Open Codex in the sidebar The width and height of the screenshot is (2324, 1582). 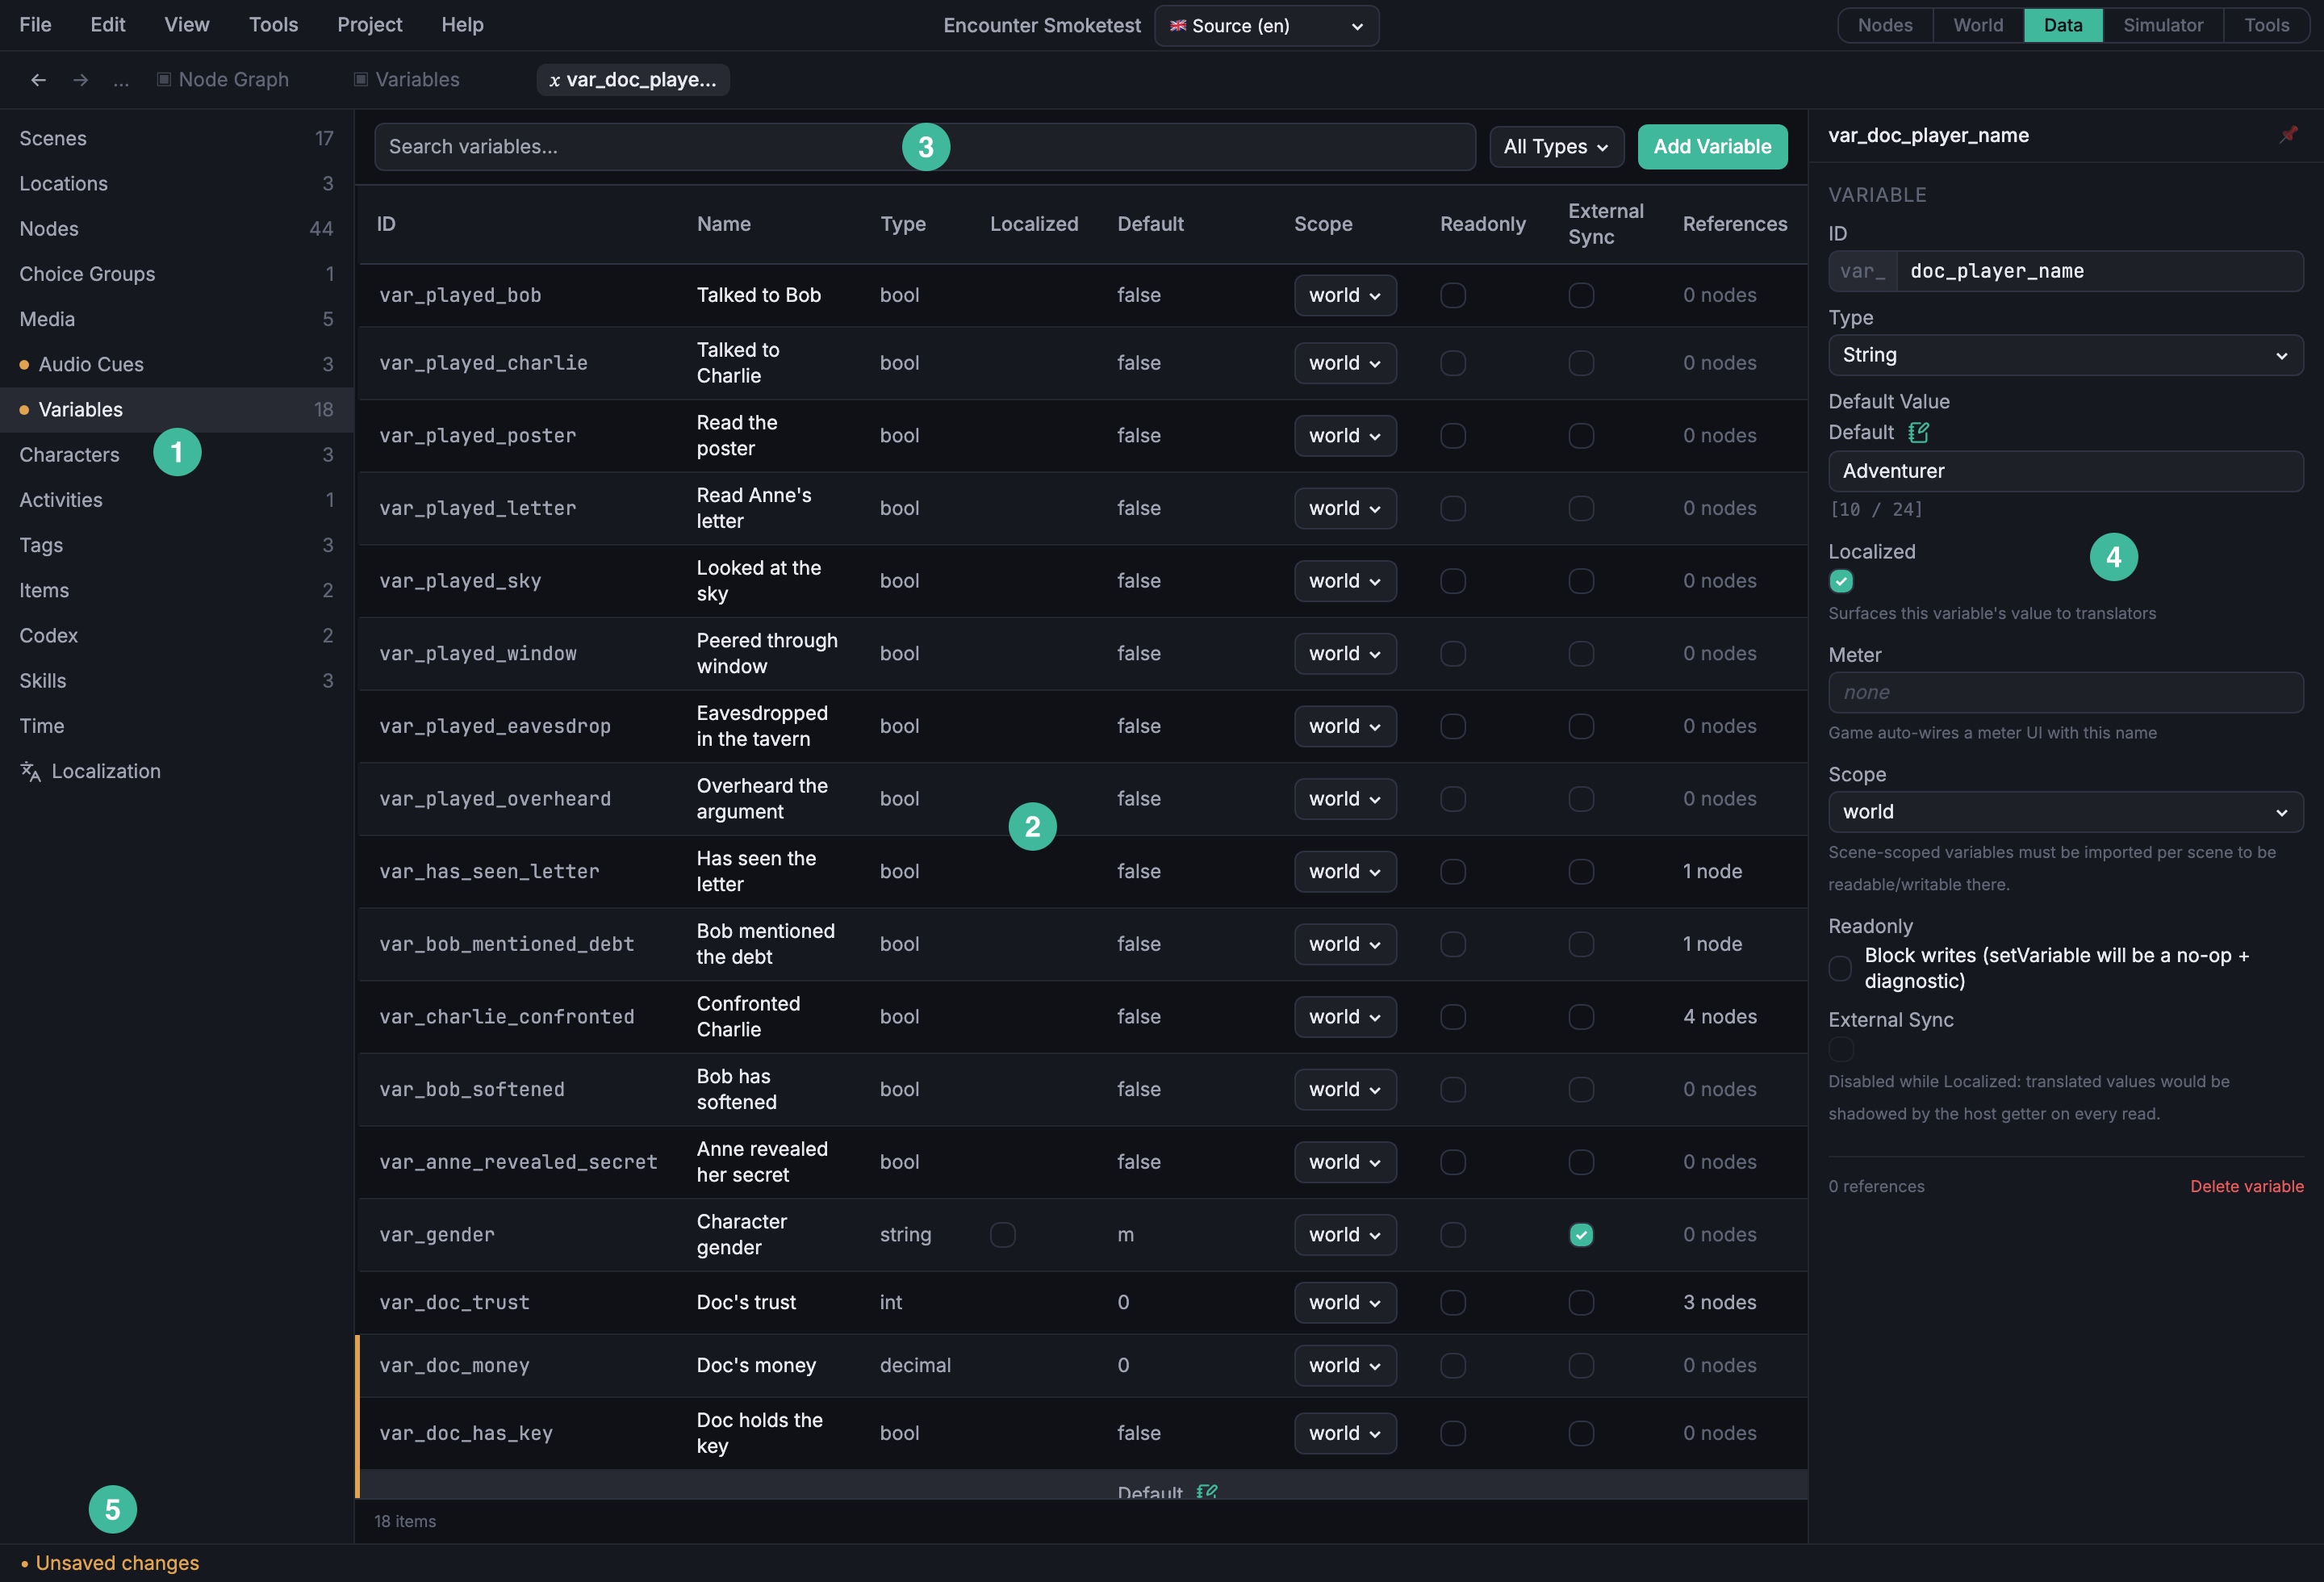point(176,635)
